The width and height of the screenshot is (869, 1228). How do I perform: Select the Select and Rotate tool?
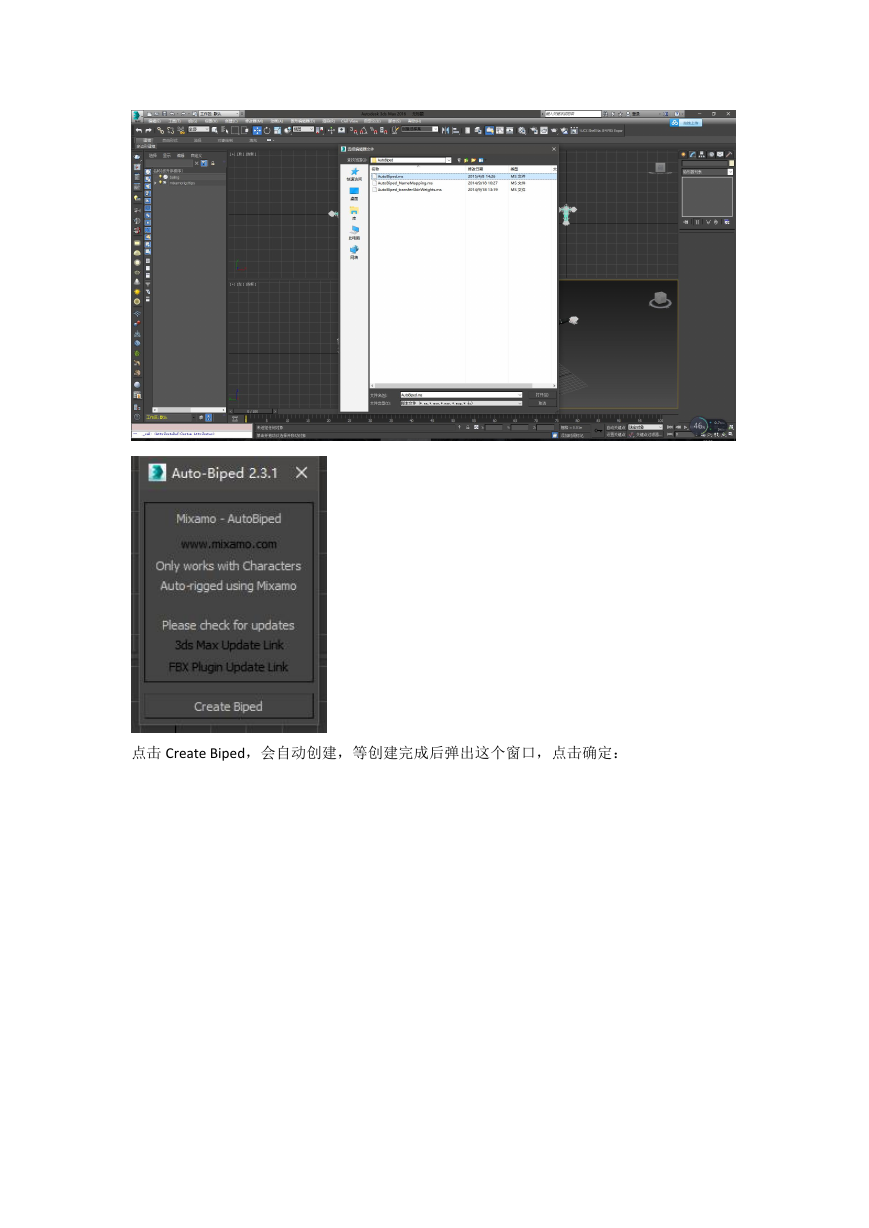(267, 130)
